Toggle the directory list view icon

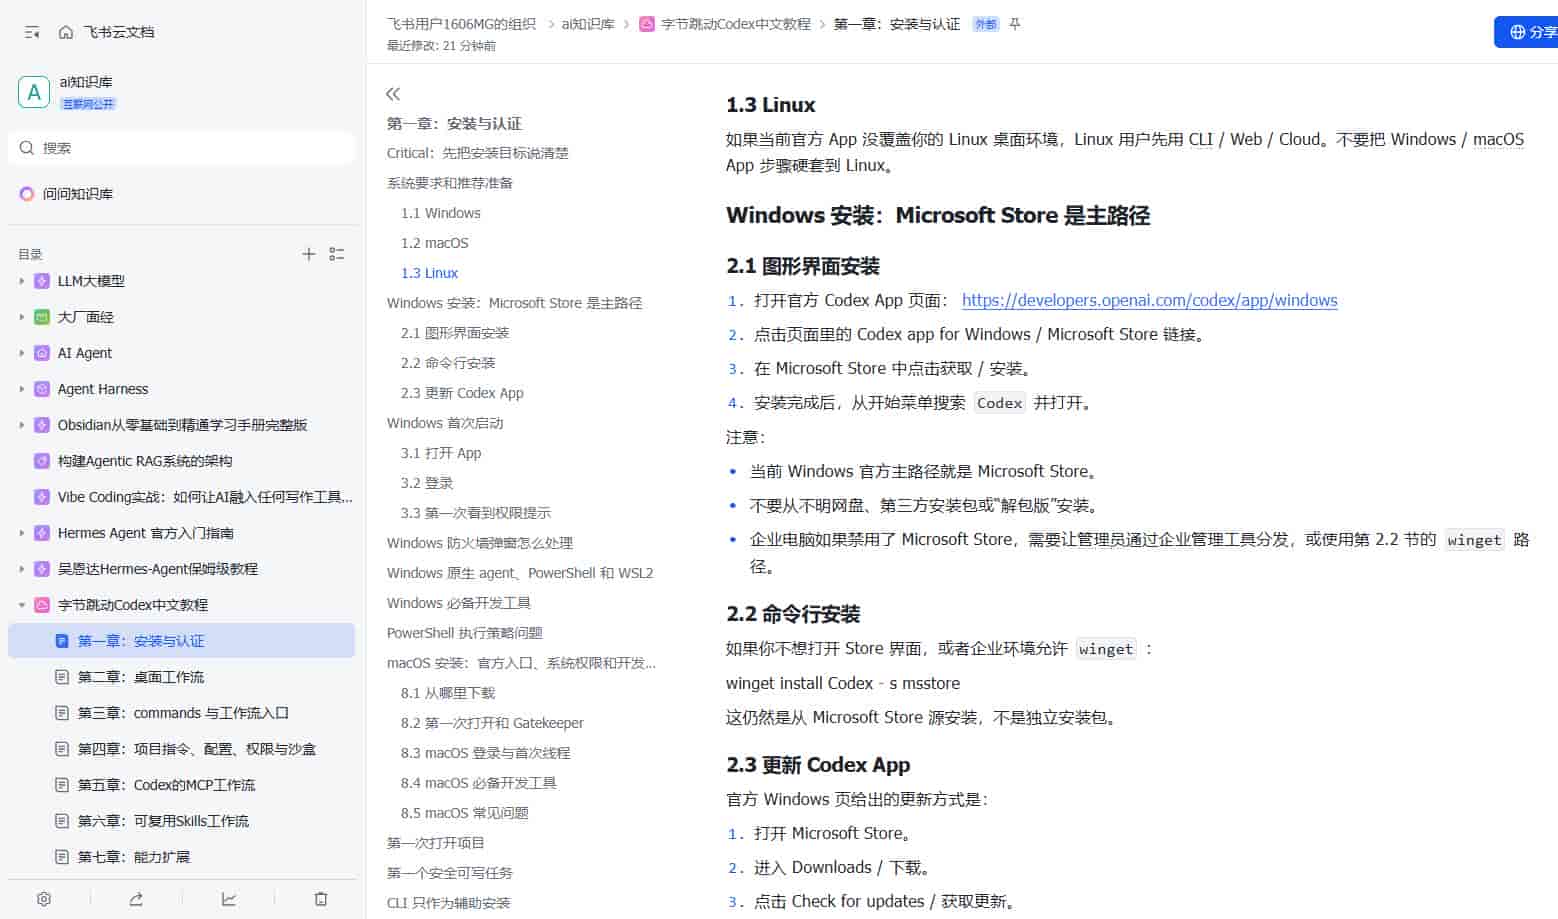tap(337, 254)
